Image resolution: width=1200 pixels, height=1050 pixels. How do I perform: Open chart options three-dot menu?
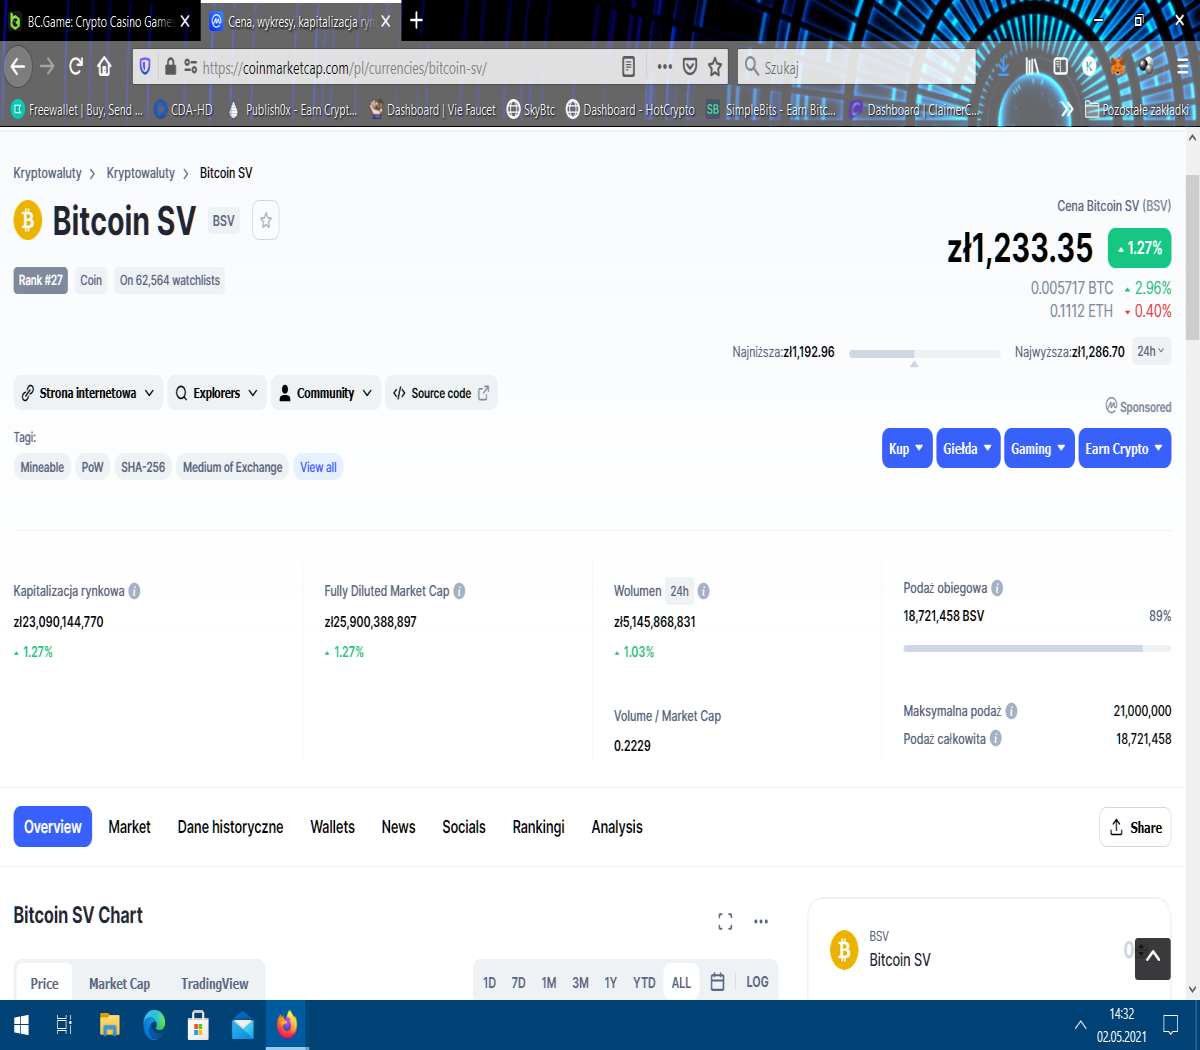click(761, 922)
